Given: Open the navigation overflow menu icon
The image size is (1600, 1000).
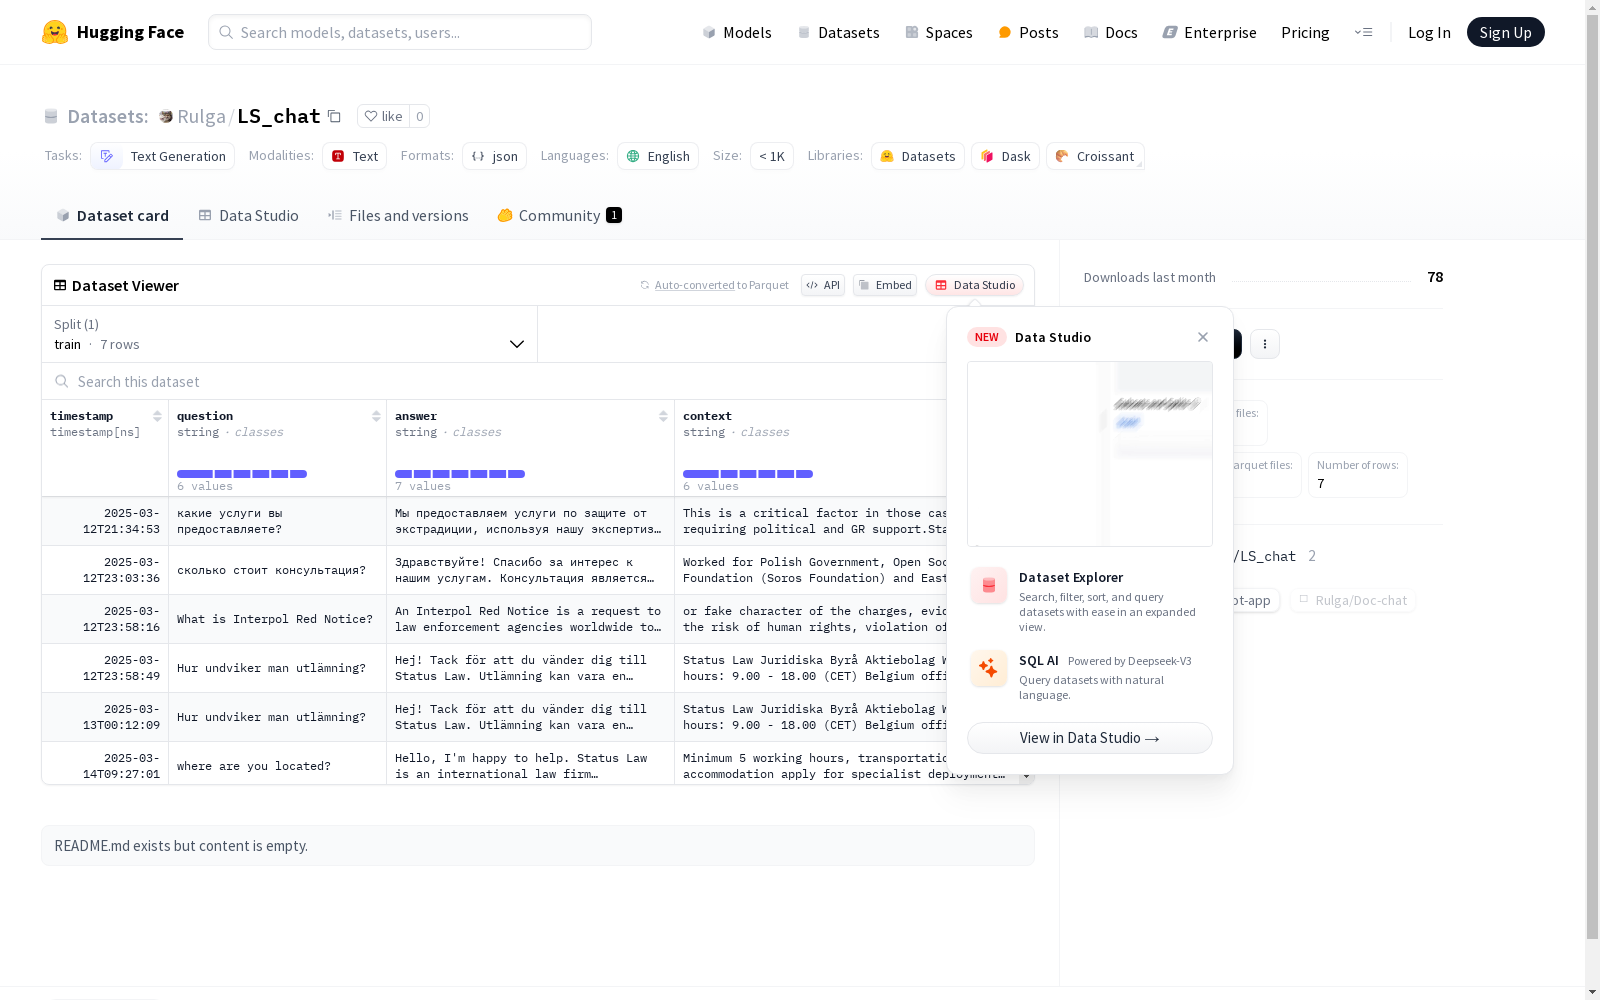Looking at the screenshot, I should click(x=1363, y=32).
